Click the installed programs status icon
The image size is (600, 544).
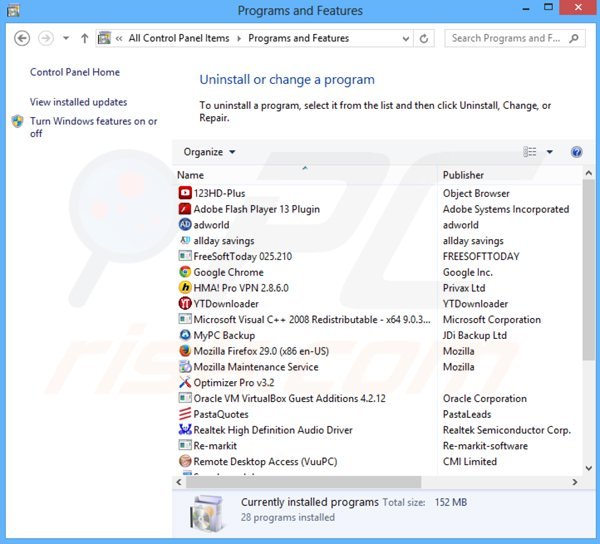click(x=207, y=512)
